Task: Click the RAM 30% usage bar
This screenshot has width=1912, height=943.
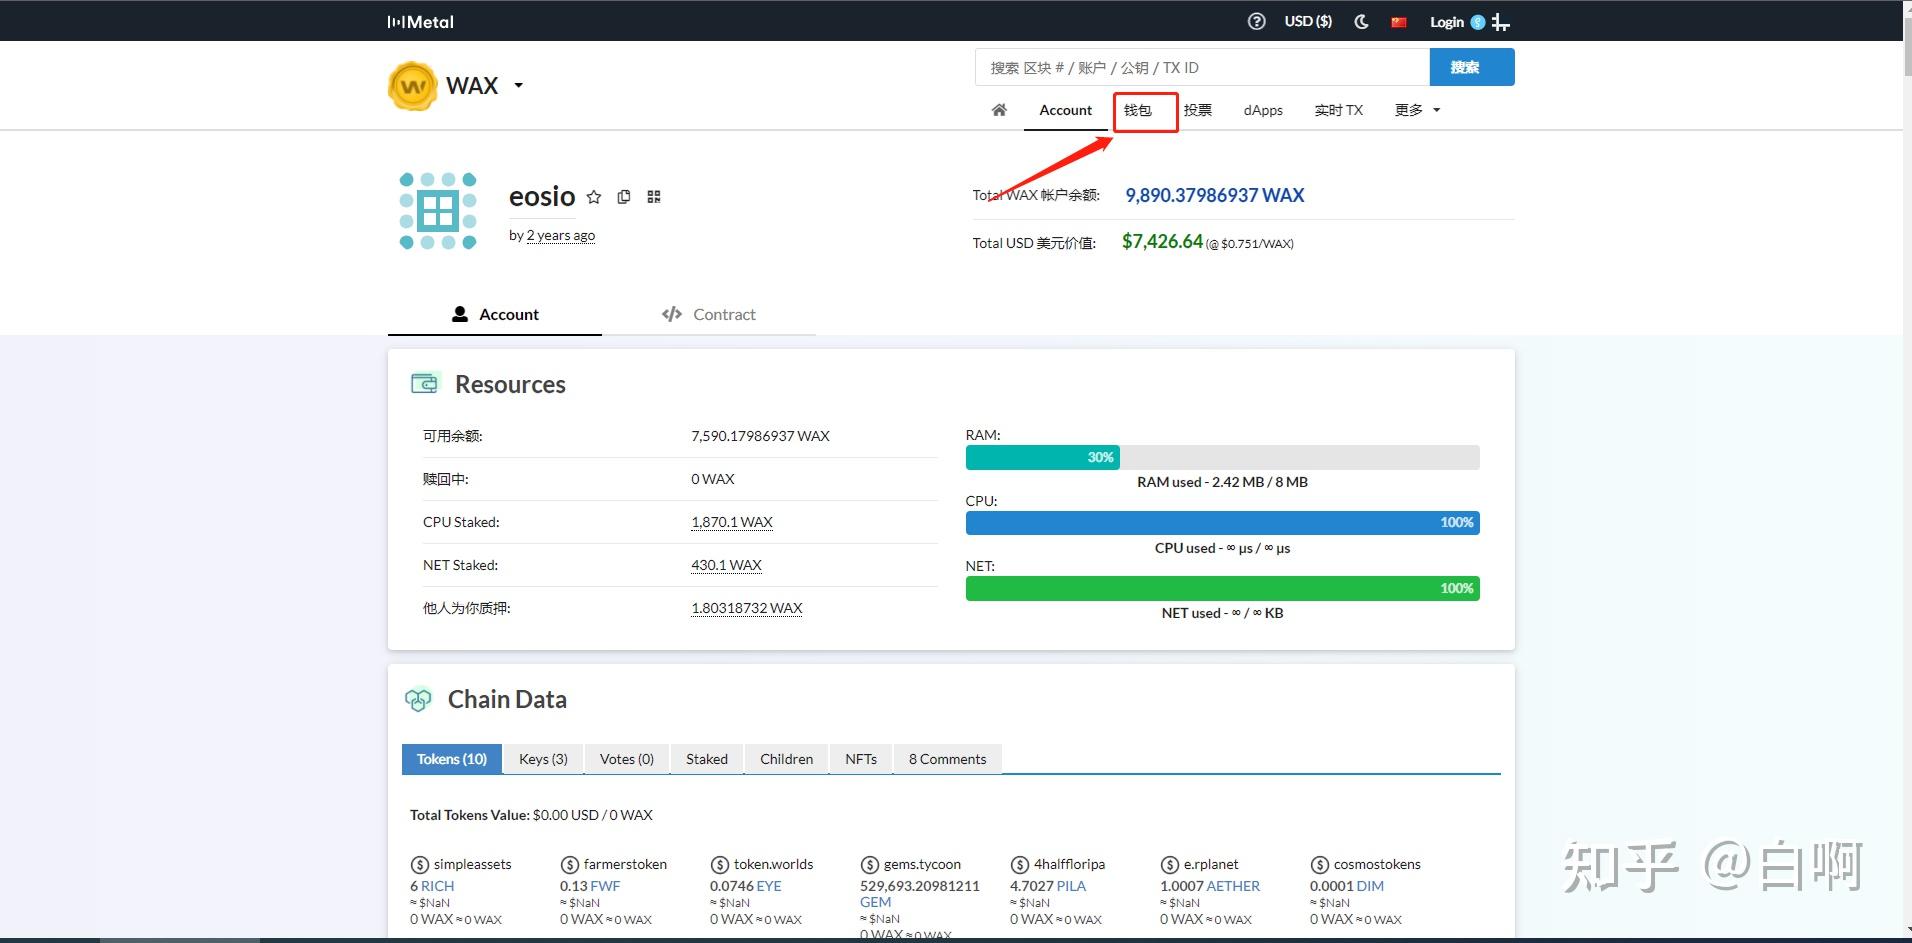Action: 1222,457
